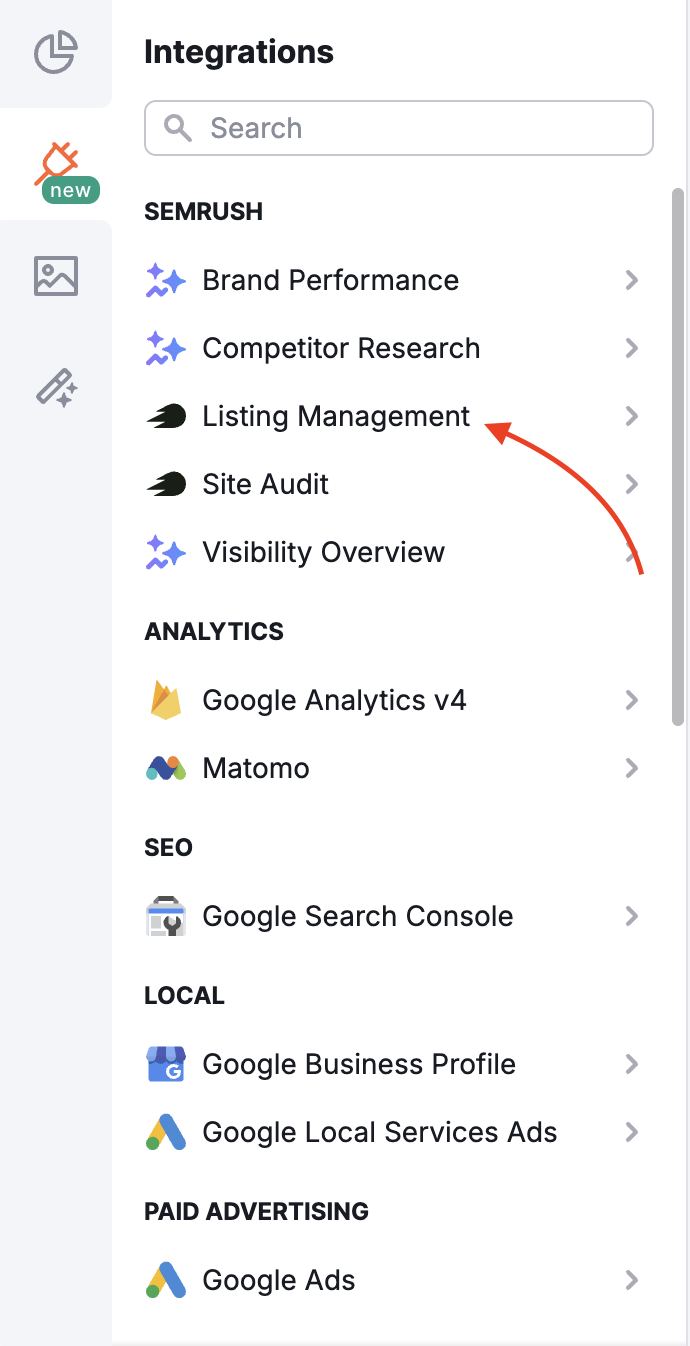Click the Google Business Profile icon
The image size is (690, 1346).
166,1064
